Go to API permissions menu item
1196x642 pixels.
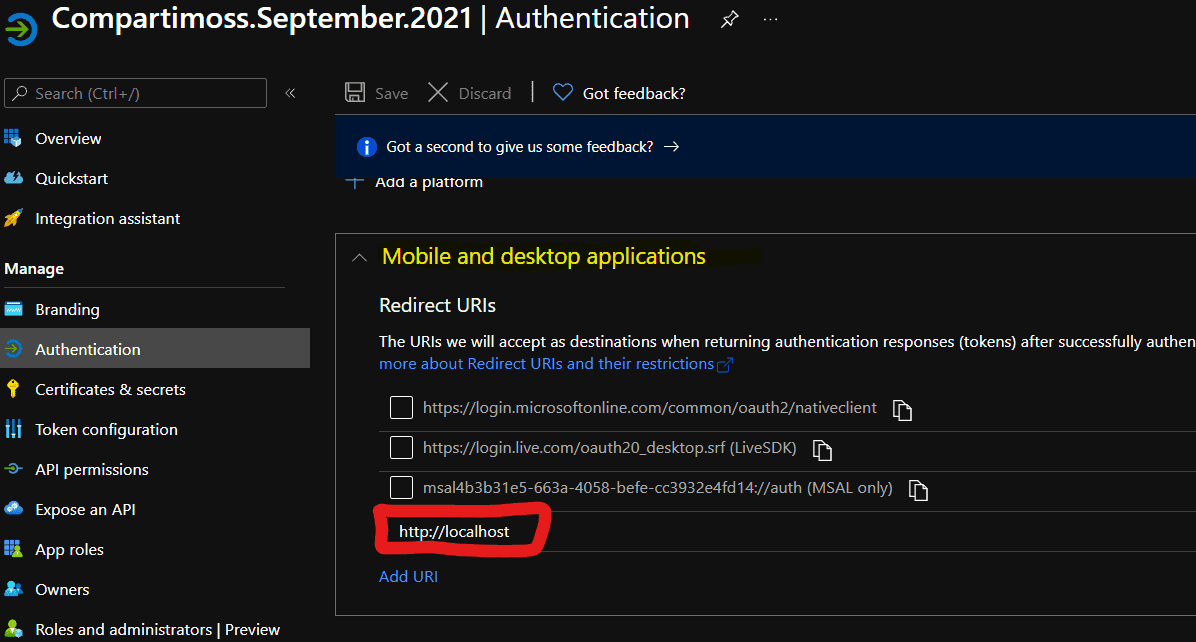coord(92,470)
